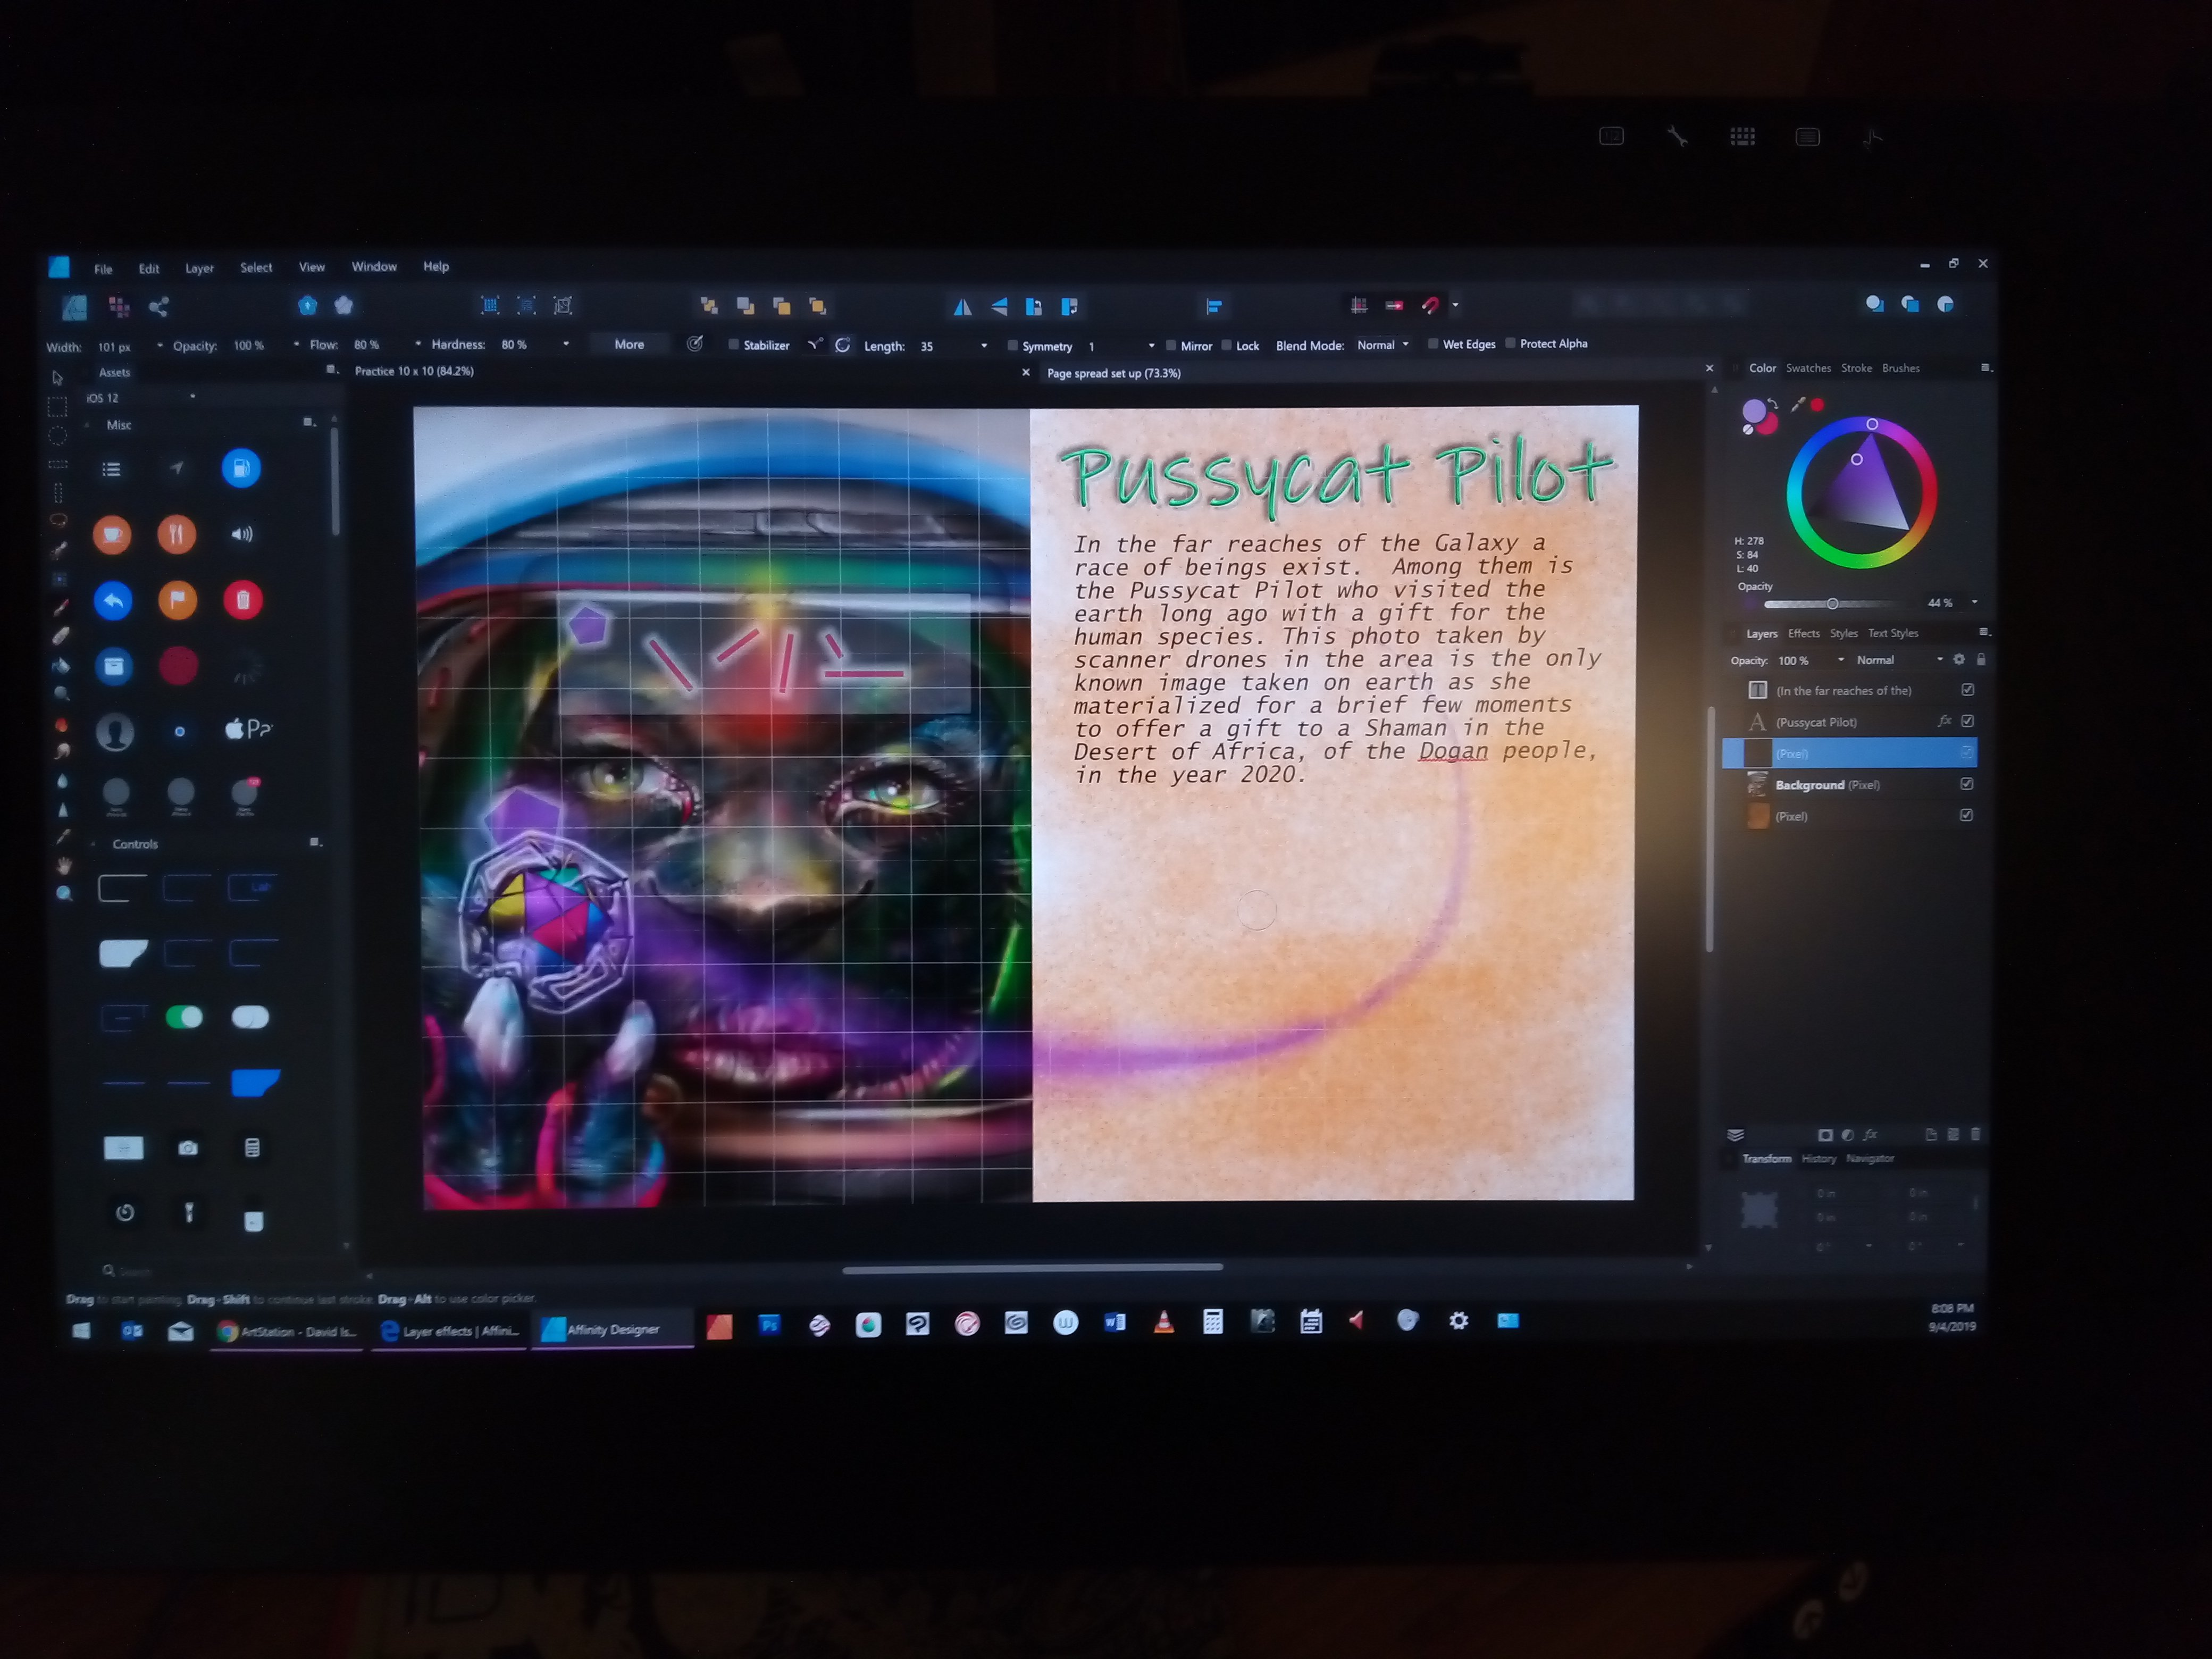Viewport: 2212px width, 1659px height.
Task: Open the Select menu
Action: tap(256, 267)
